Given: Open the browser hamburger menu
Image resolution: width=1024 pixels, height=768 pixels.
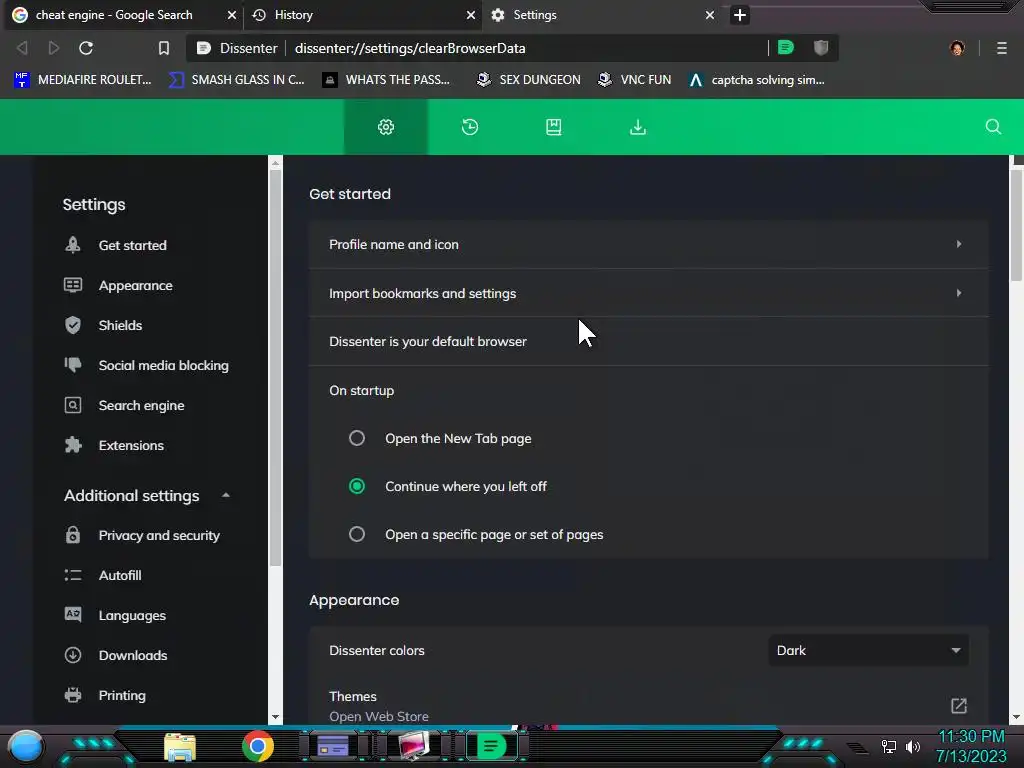Looking at the screenshot, I should tap(1002, 48).
